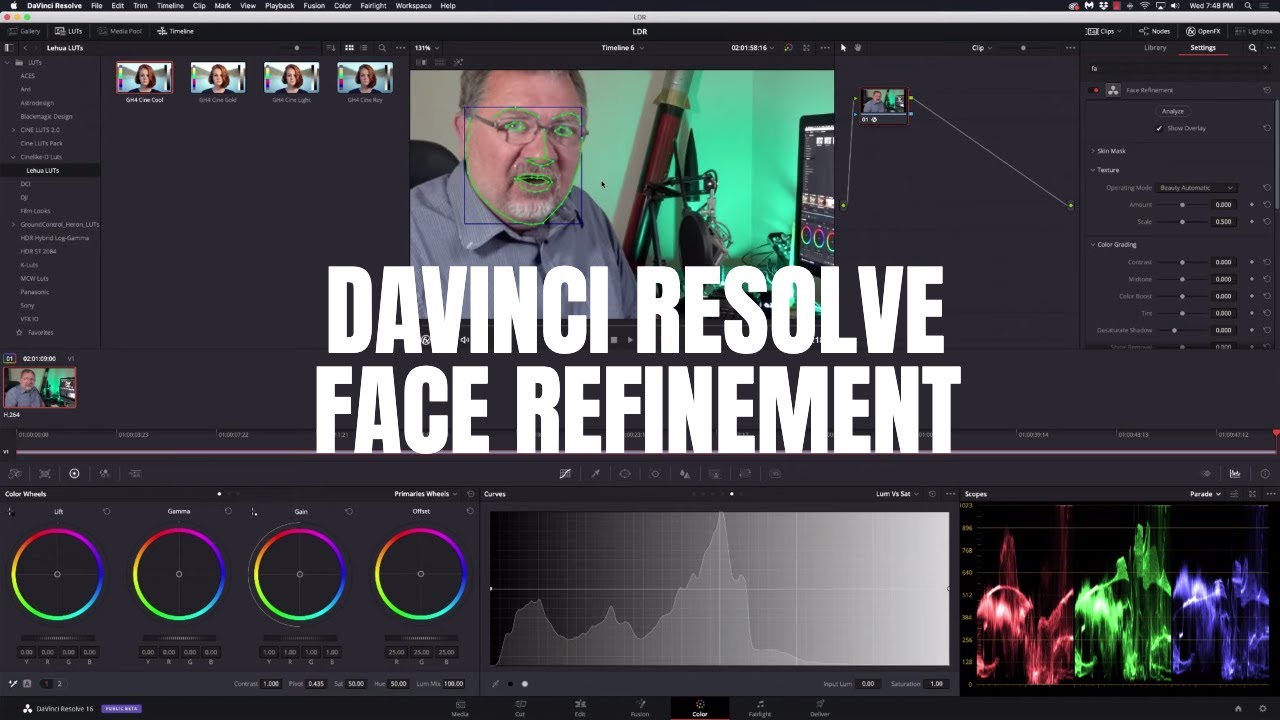The width and height of the screenshot is (1280, 720).
Task: Open the Qualifier eyedropper palette
Action: 595,473
